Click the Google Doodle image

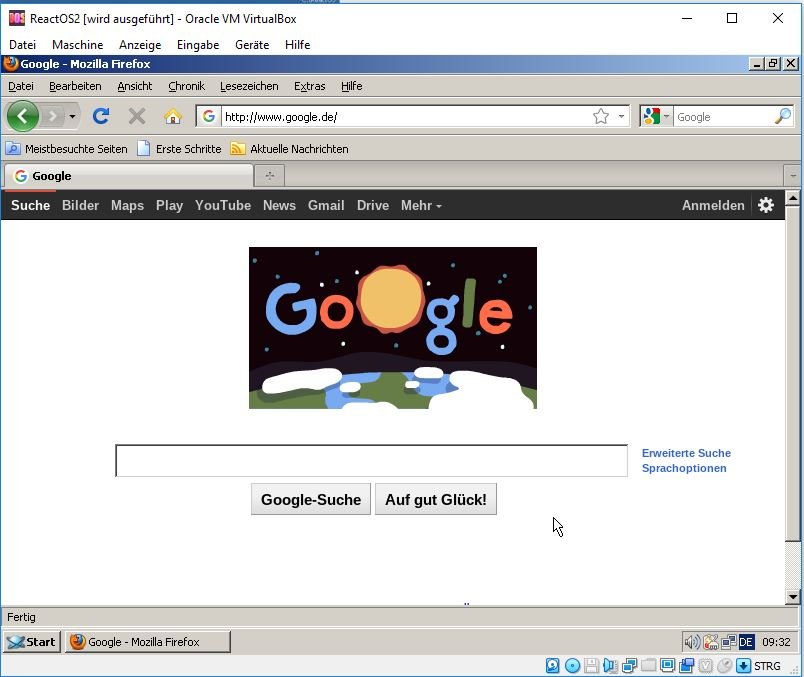[393, 328]
